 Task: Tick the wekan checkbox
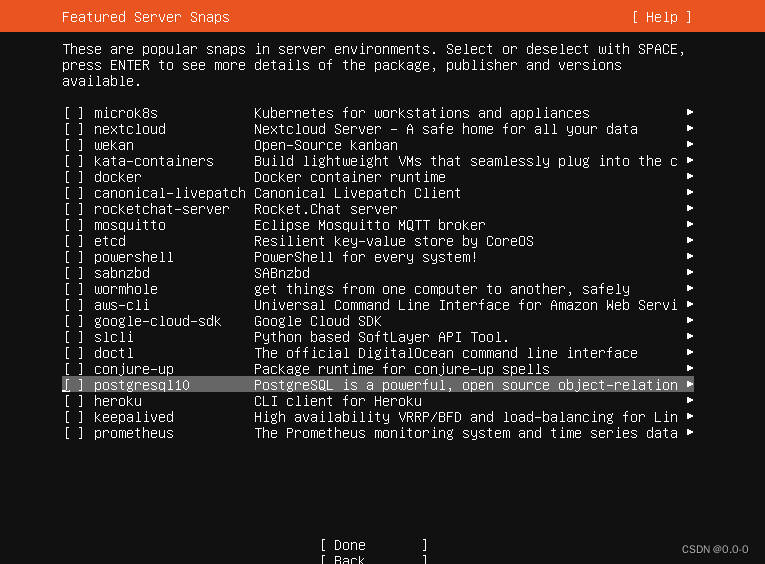(x=74, y=145)
